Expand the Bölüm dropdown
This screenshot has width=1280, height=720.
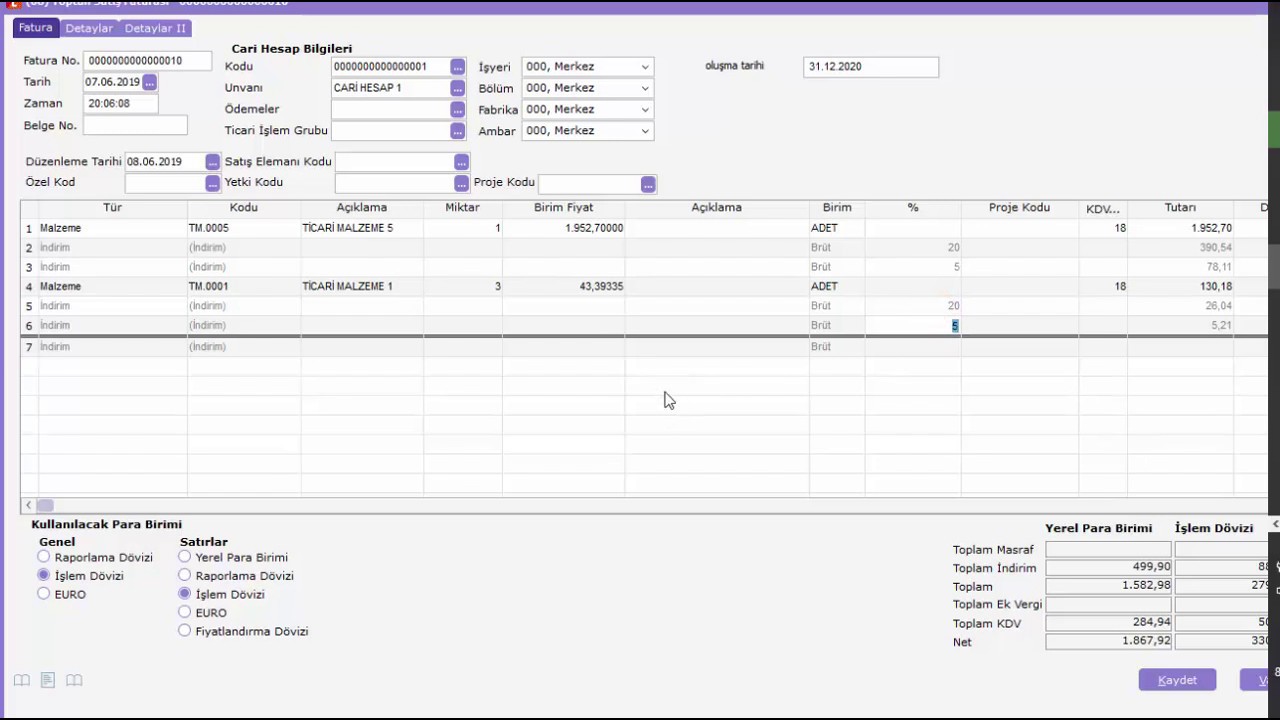(x=645, y=88)
